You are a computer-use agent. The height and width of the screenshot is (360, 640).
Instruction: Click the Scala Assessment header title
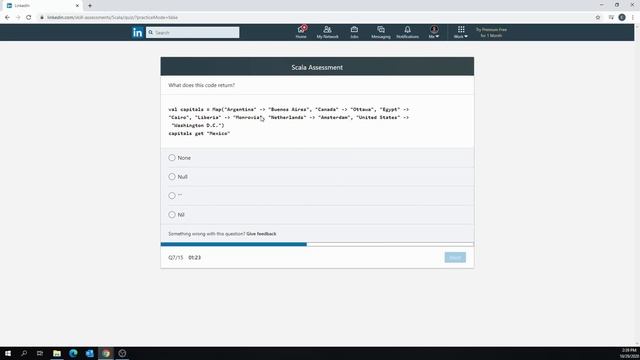pos(317,67)
